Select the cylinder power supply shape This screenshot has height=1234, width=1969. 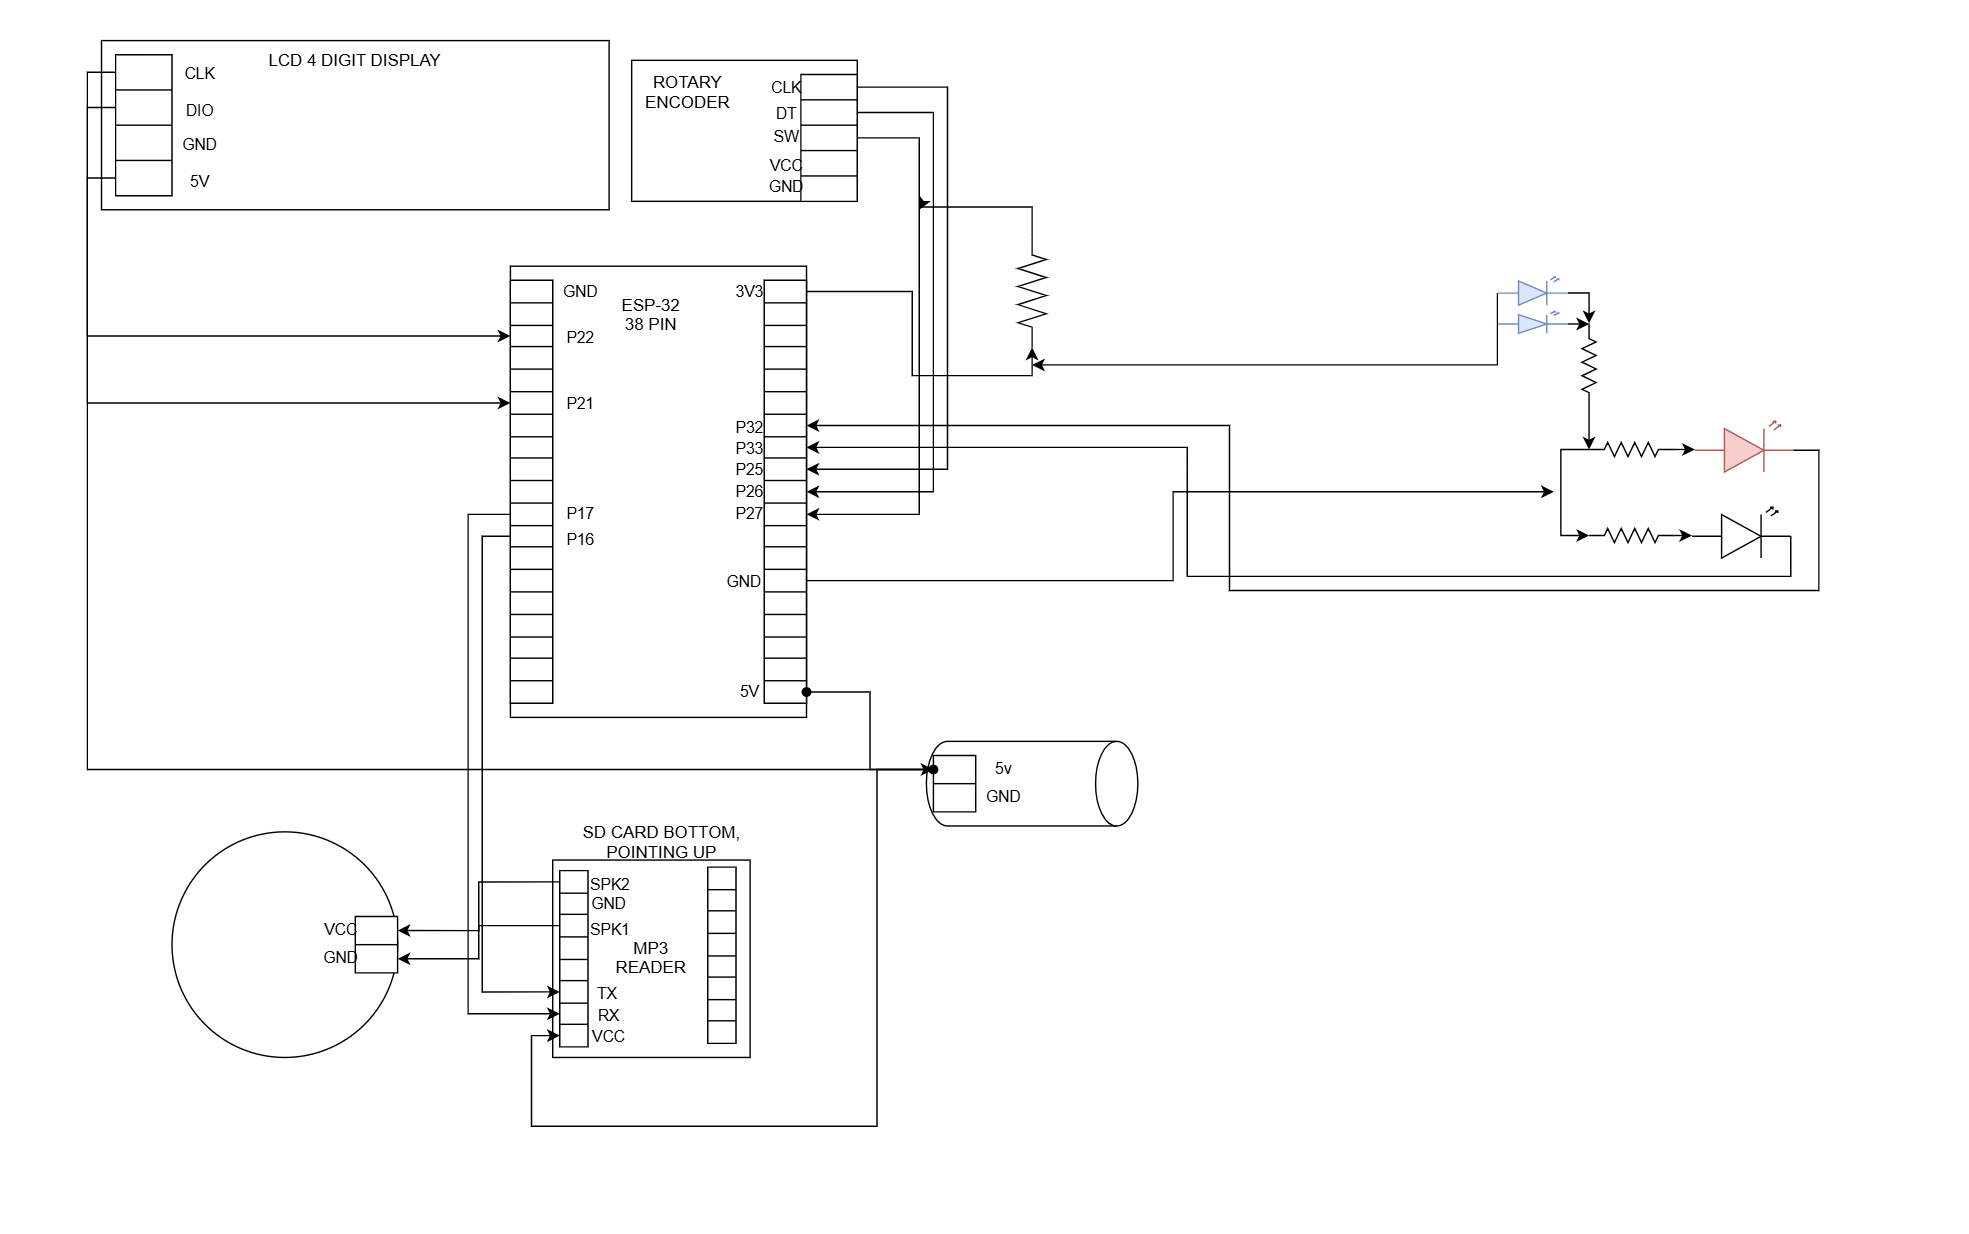[1033, 783]
